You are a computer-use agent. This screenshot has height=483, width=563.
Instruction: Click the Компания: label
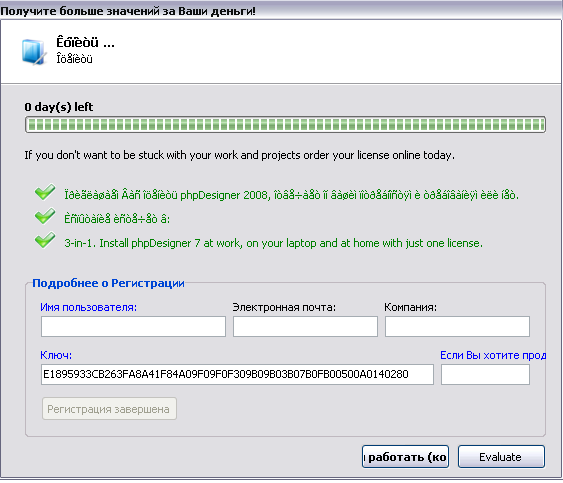click(410, 307)
